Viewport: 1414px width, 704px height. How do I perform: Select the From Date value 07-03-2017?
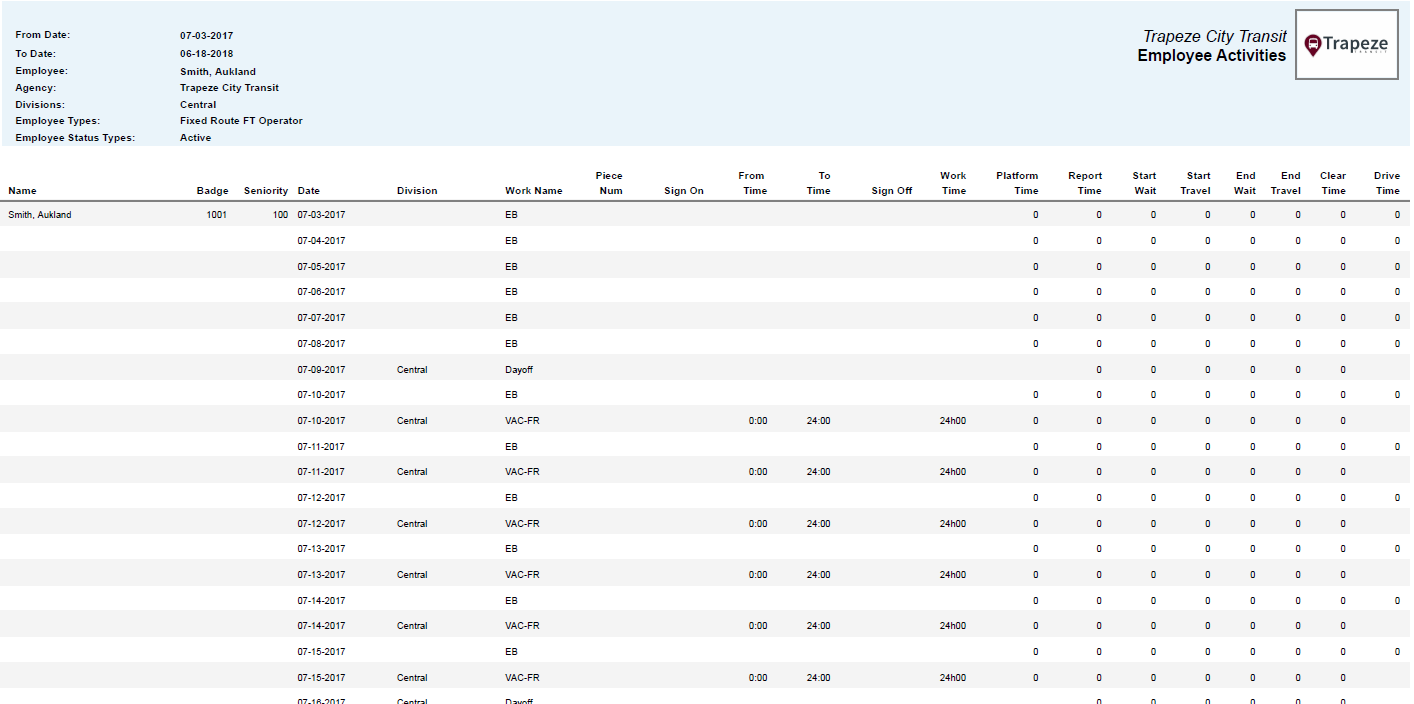(x=205, y=34)
